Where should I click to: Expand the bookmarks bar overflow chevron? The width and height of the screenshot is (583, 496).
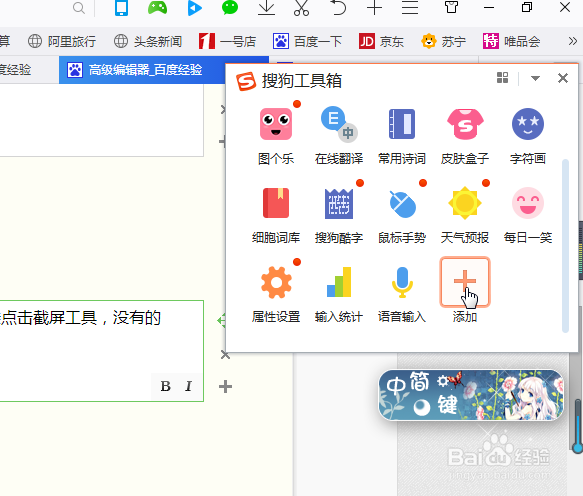pos(573,41)
